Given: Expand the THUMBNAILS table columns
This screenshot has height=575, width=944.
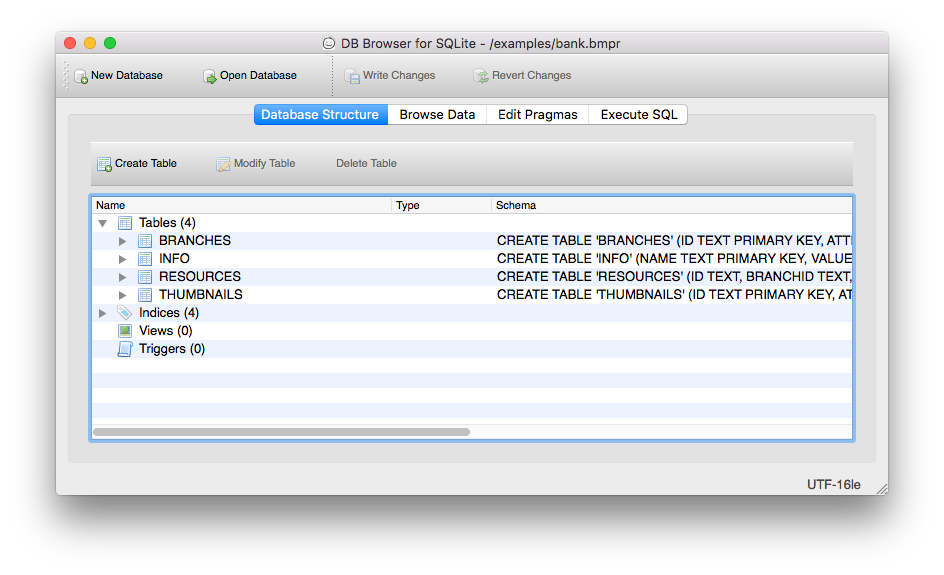Looking at the screenshot, I should pyautogui.click(x=123, y=295).
